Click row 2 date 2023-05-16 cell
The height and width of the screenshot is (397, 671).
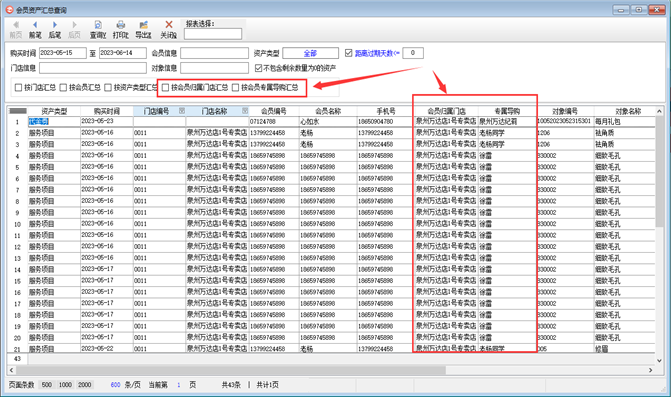pyautogui.click(x=107, y=133)
